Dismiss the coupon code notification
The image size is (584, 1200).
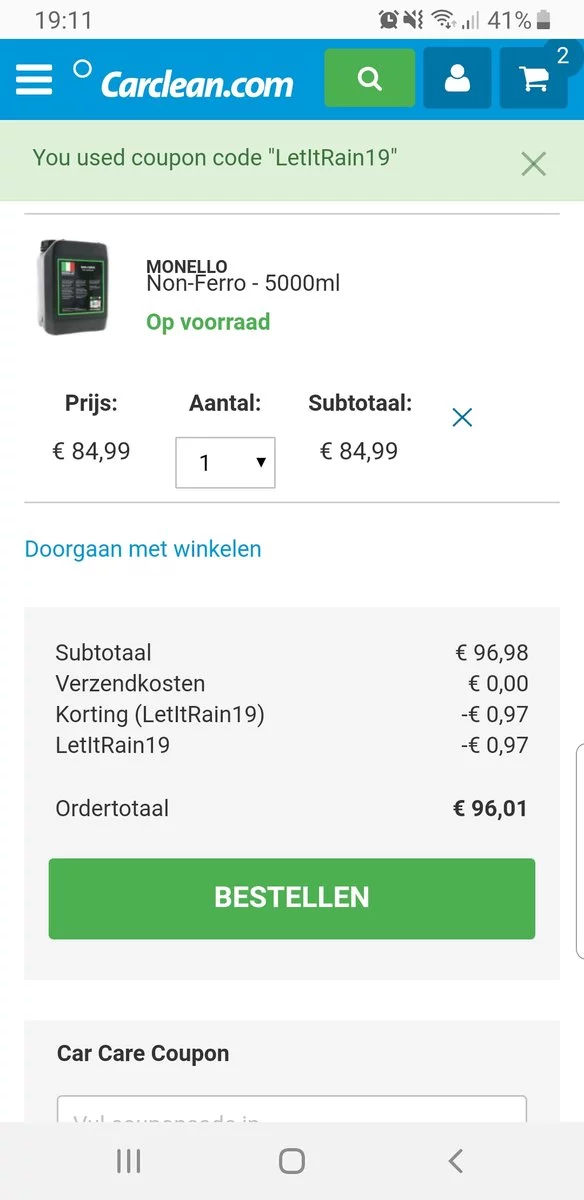point(533,164)
